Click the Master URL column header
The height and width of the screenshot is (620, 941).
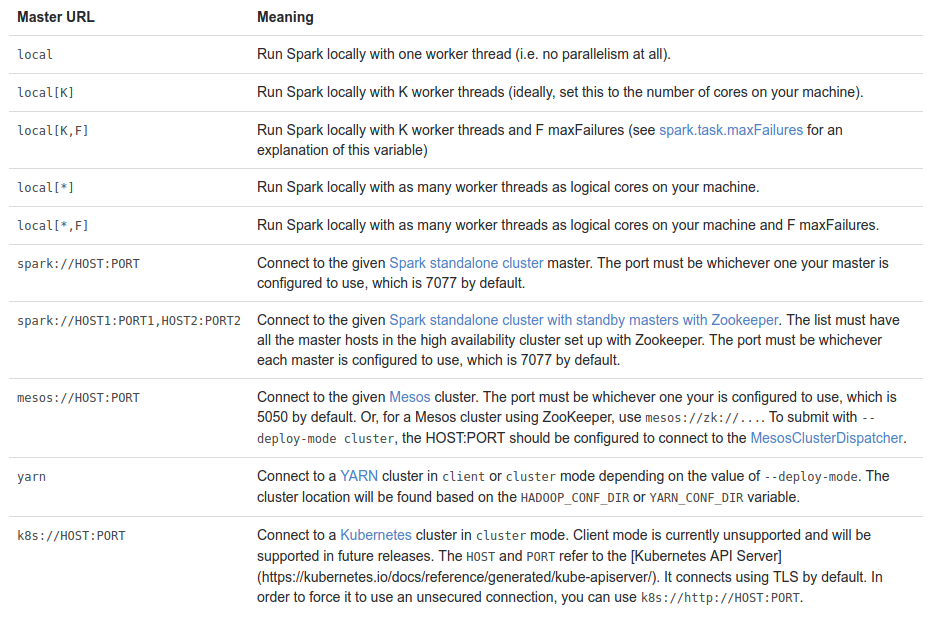pyautogui.click(x=56, y=17)
